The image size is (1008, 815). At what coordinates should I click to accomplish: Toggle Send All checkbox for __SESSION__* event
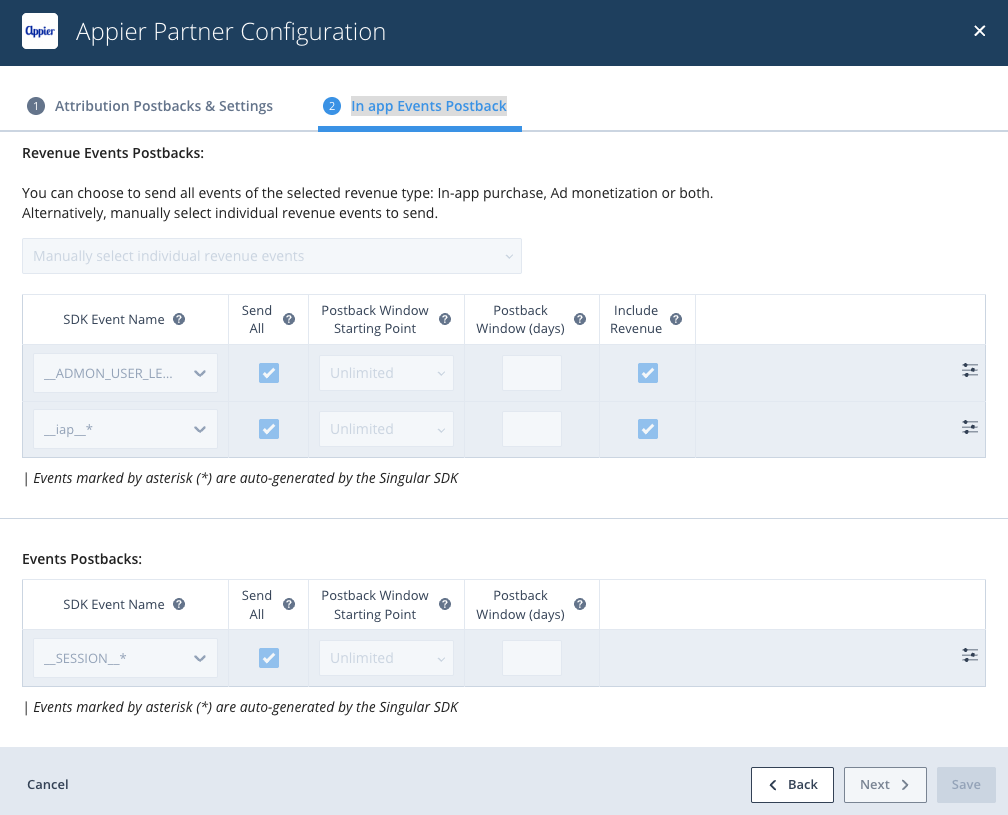(x=269, y=658)
